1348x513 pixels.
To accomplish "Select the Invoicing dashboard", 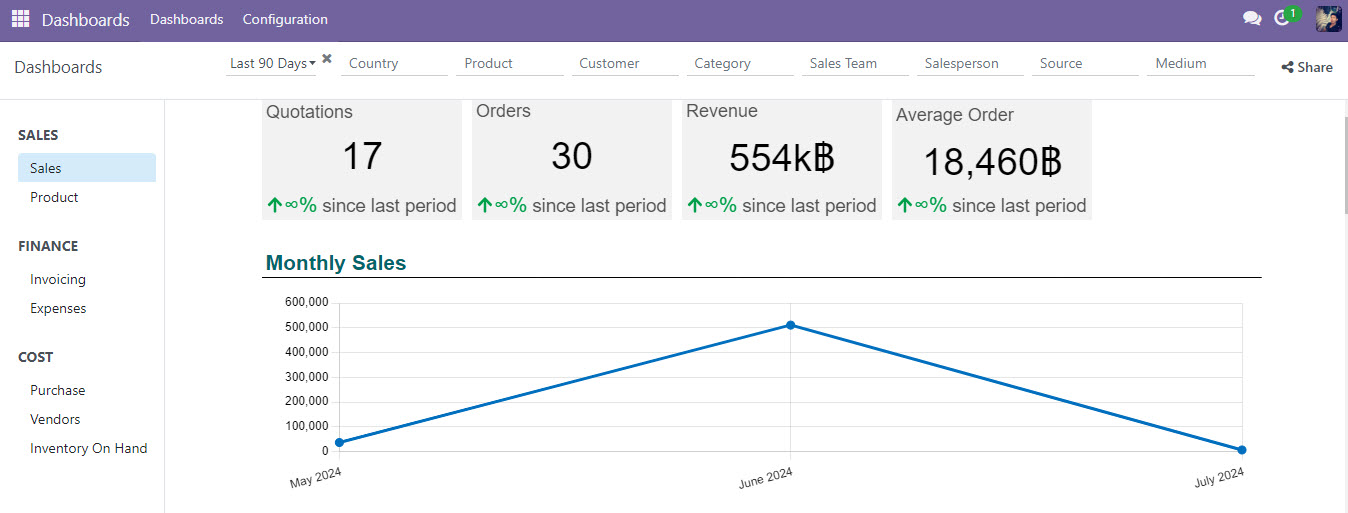I will coord(58,279).
